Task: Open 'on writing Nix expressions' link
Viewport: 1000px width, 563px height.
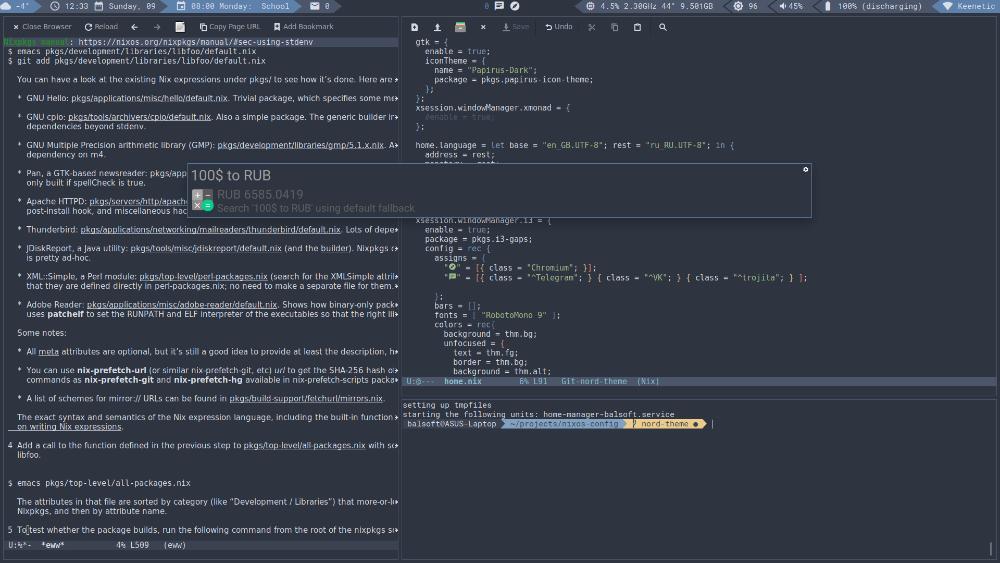Action: [x=69, y=427]
